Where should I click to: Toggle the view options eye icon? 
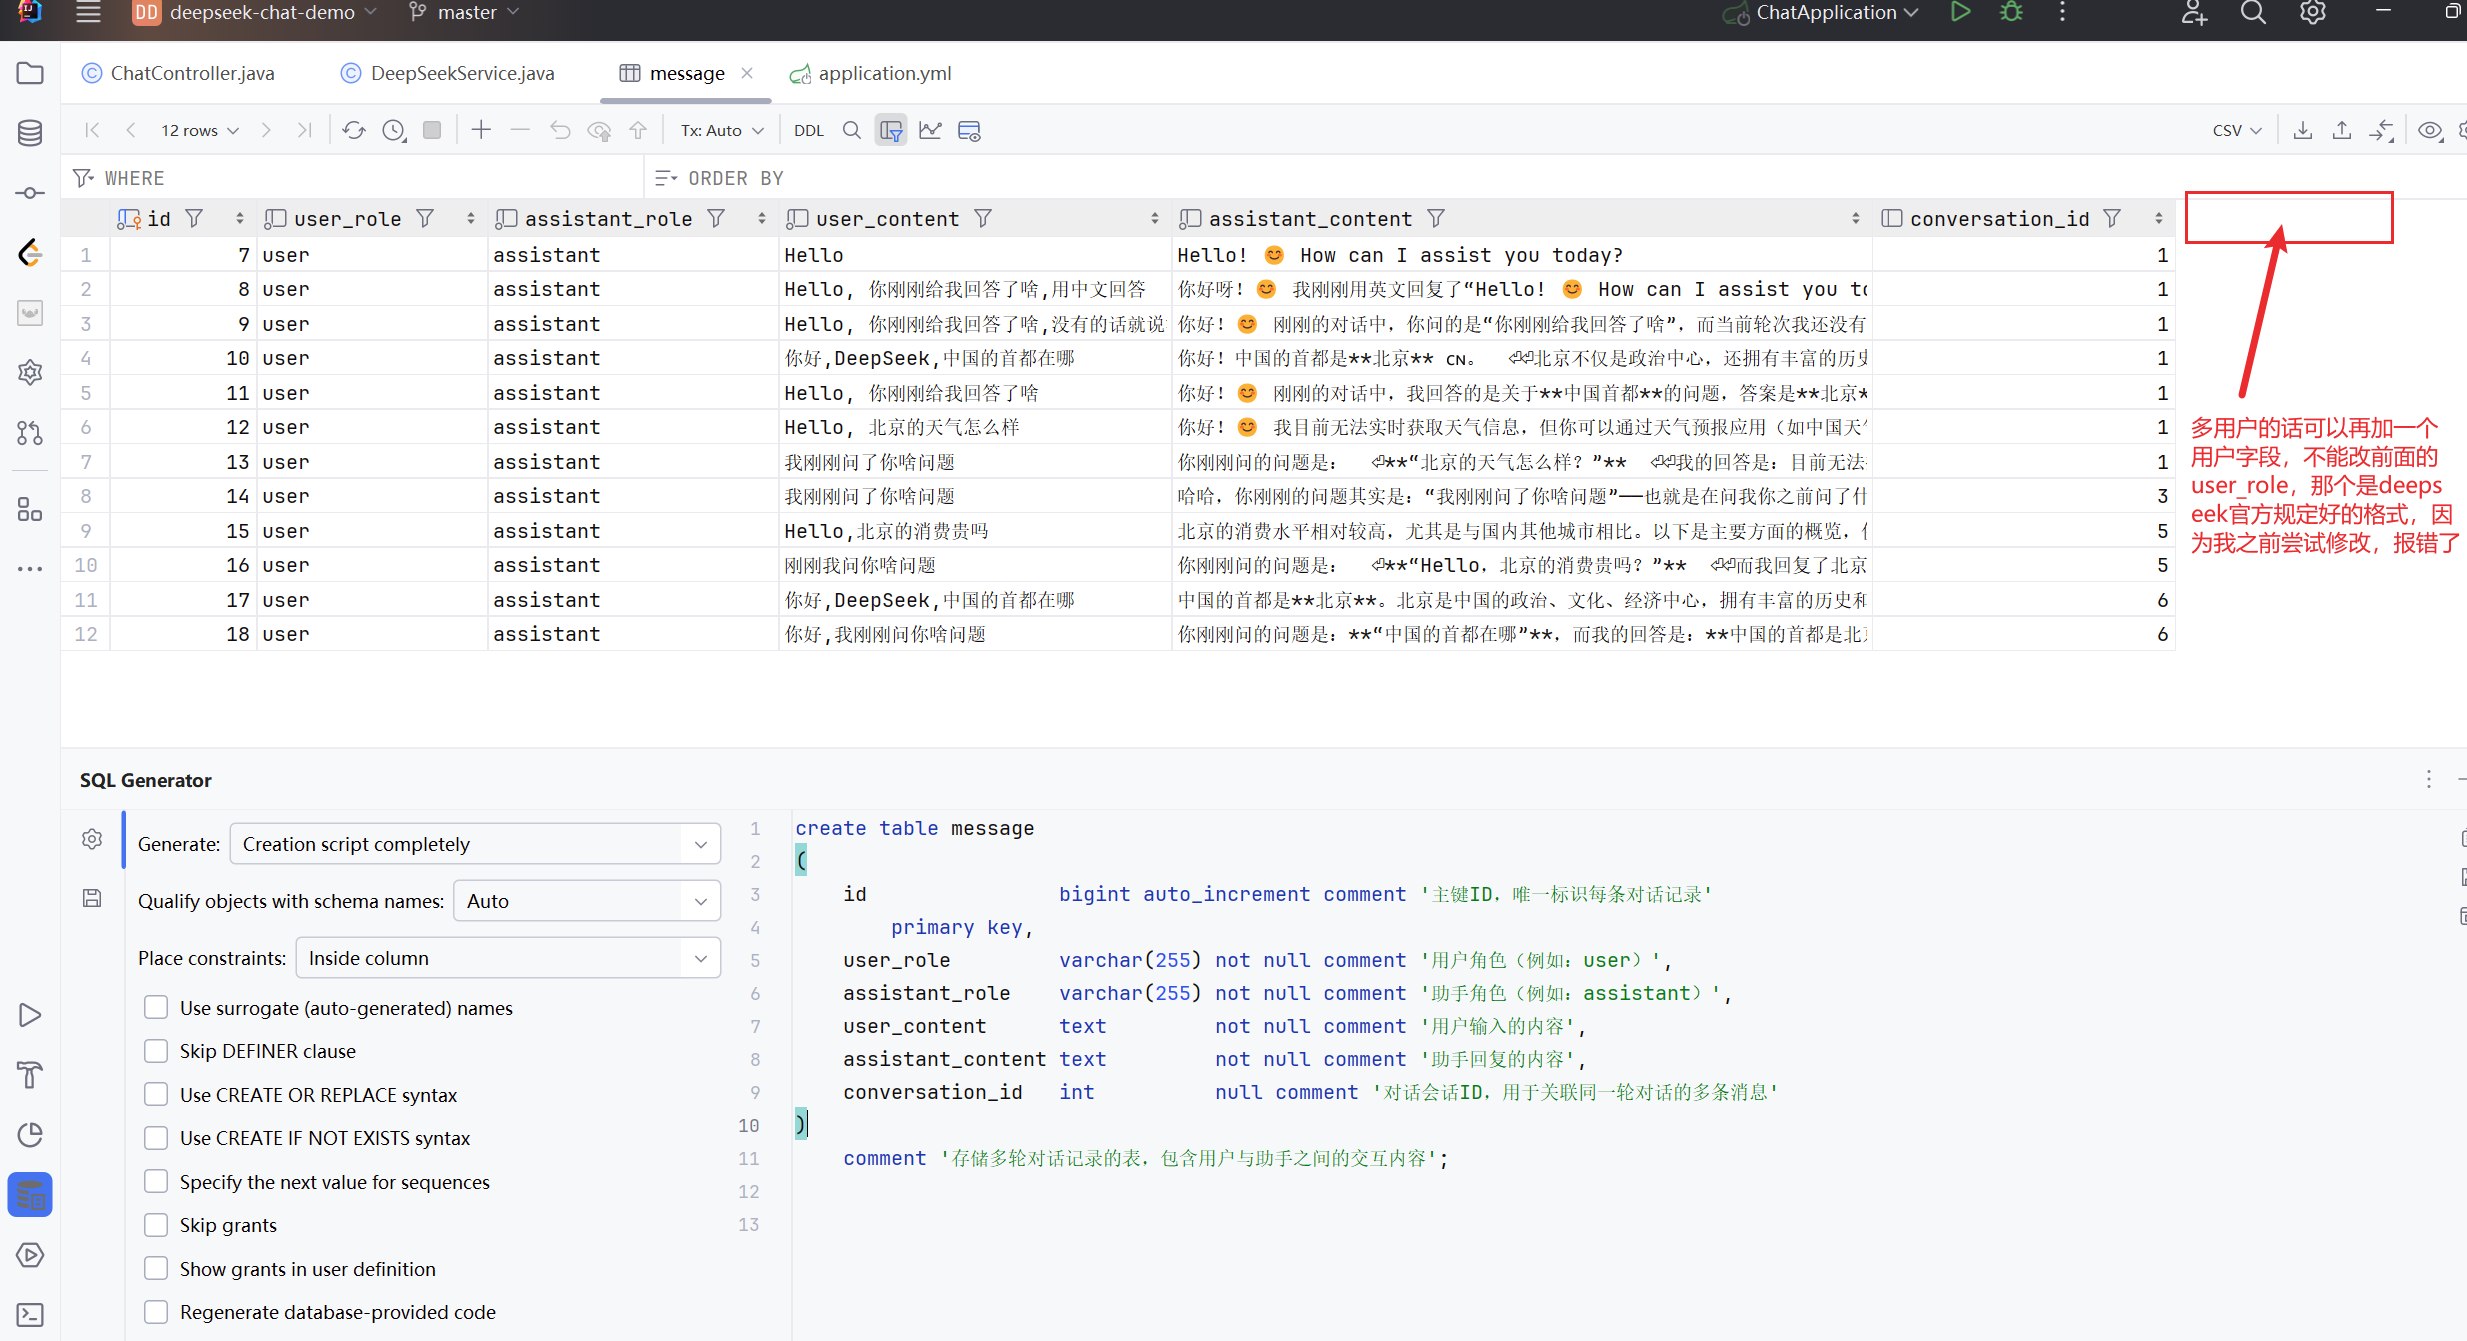[2429, 130]
